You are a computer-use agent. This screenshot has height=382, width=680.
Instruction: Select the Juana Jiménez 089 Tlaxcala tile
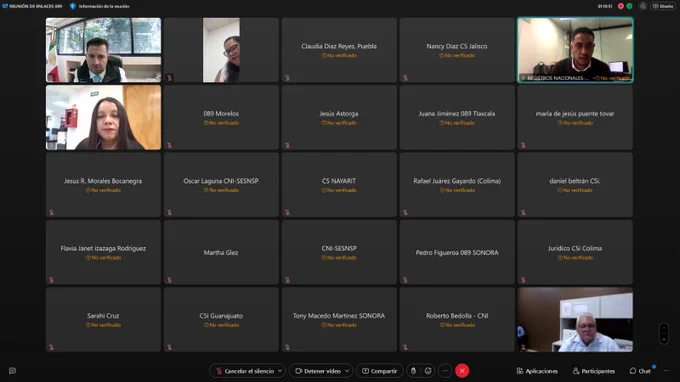point(457,117)
